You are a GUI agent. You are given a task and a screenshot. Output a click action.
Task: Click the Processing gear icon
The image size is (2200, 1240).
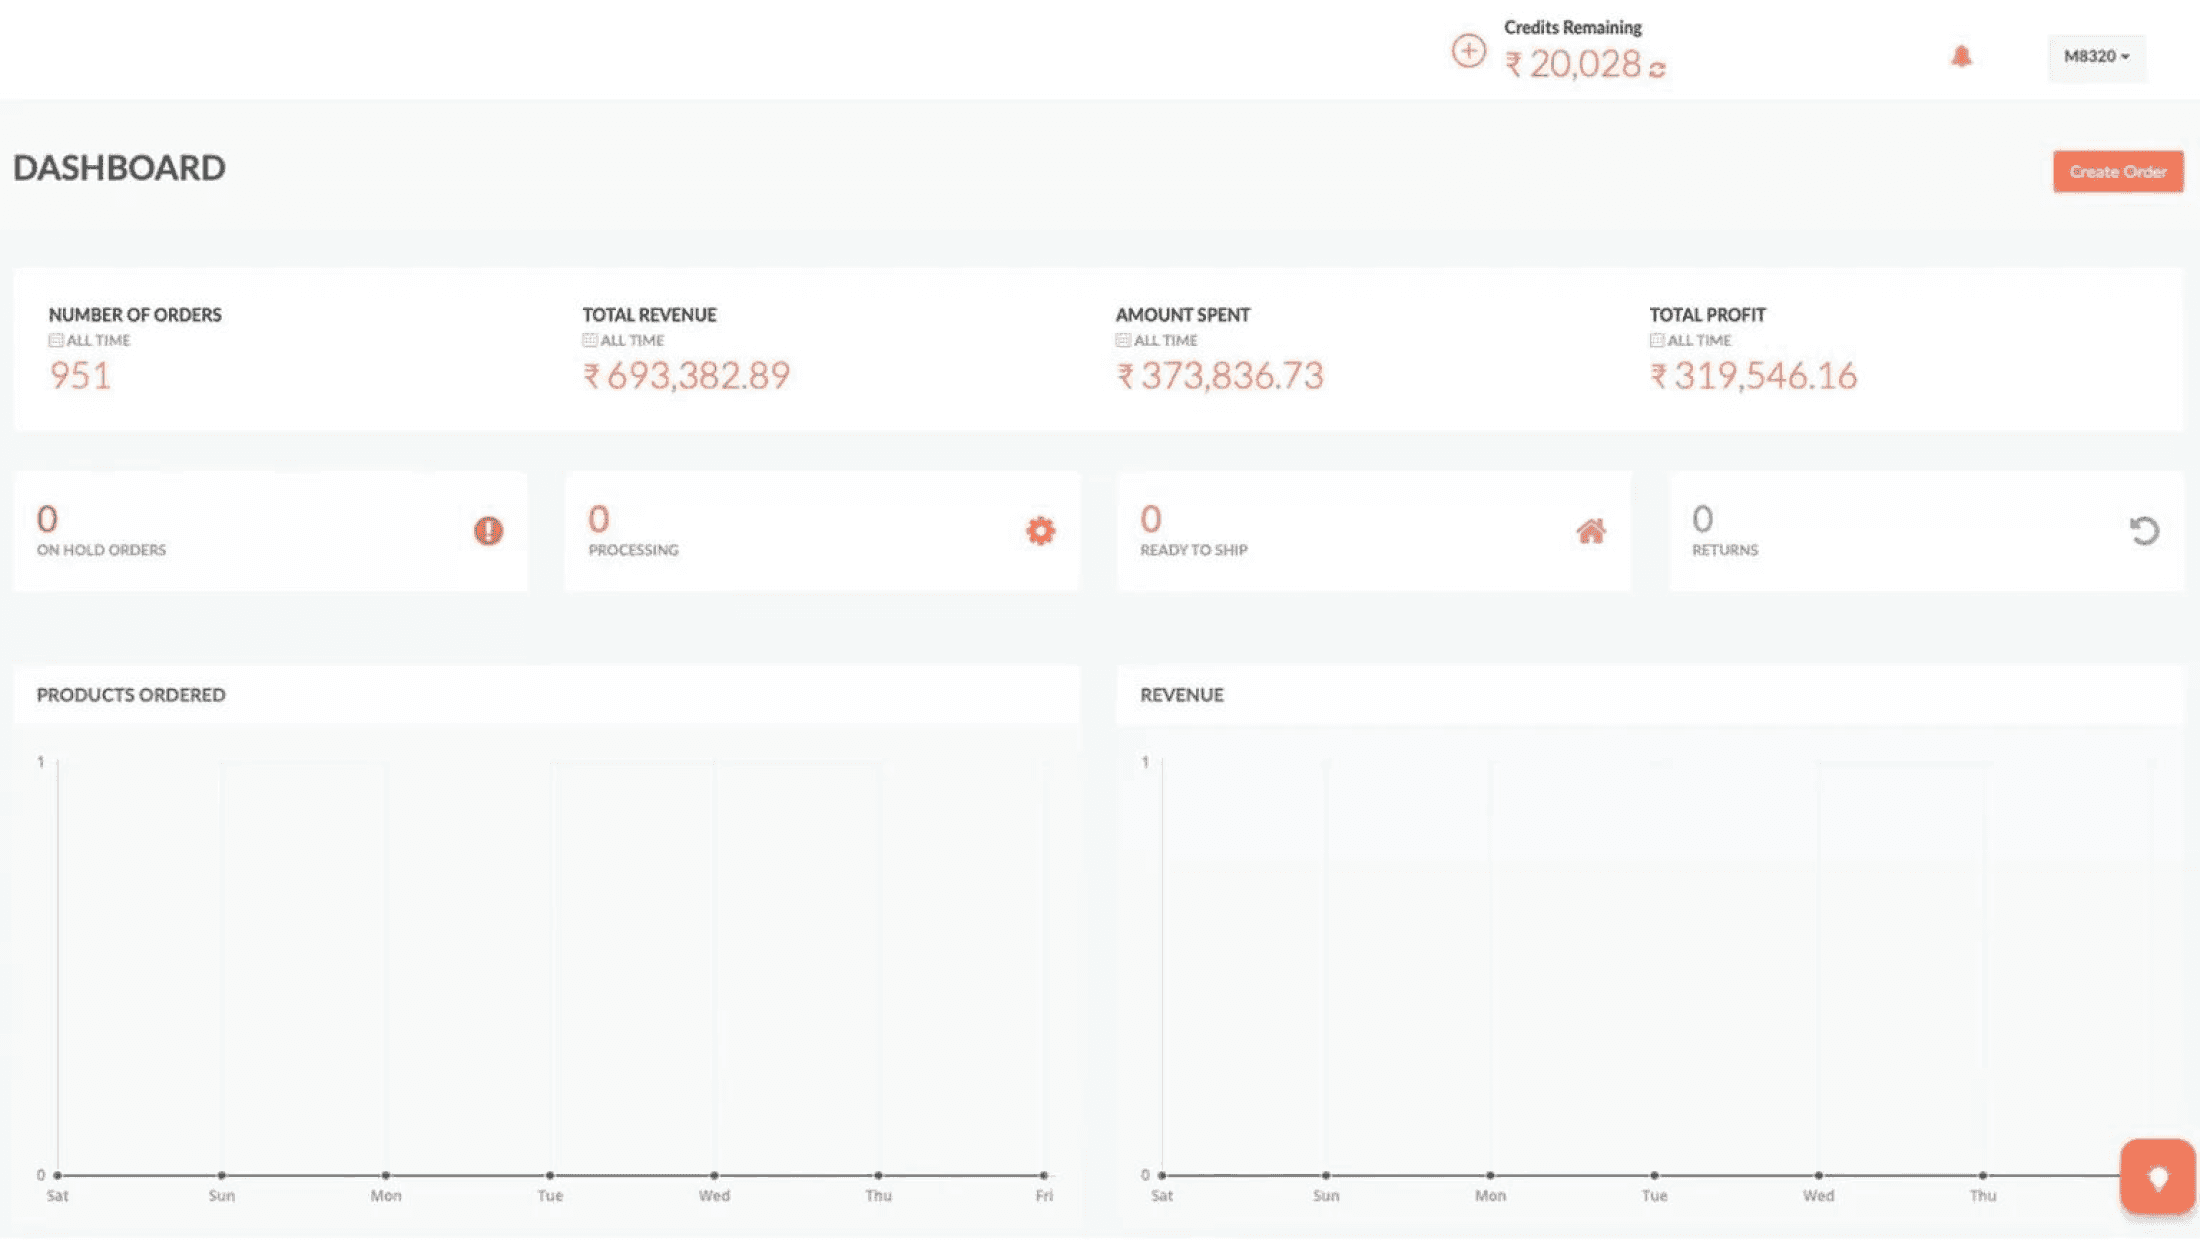pos(1040,531)
